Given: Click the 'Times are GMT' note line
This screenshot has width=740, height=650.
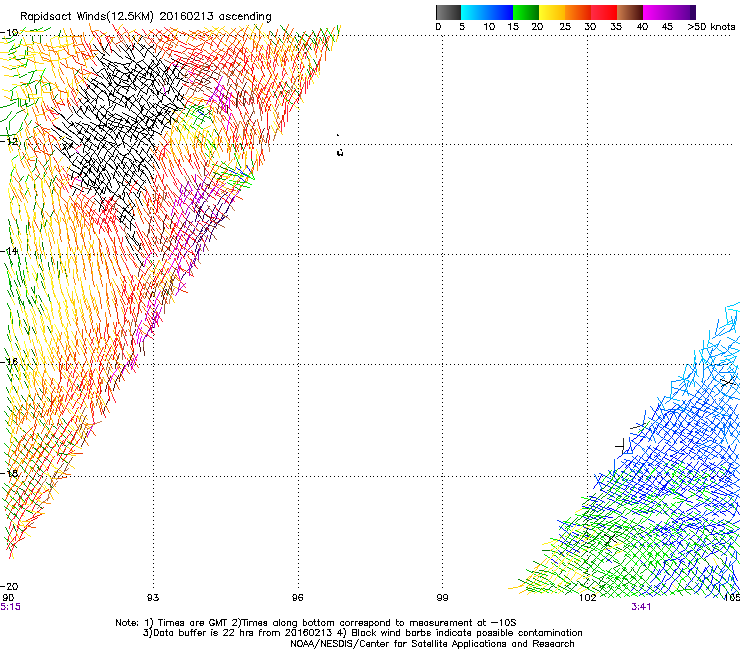Looking at the screenshot, I should point(315,623).
